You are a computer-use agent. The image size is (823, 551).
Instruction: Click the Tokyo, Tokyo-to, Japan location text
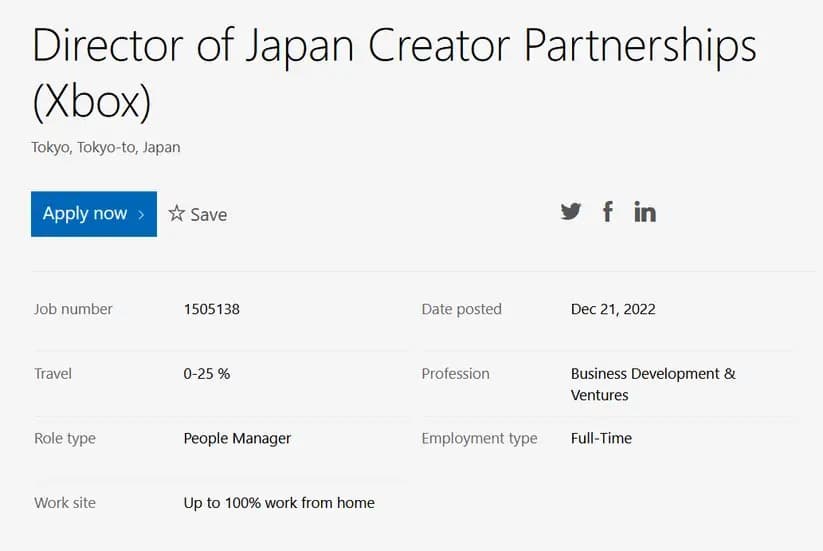pyautogui.click(x=106, y=147)
